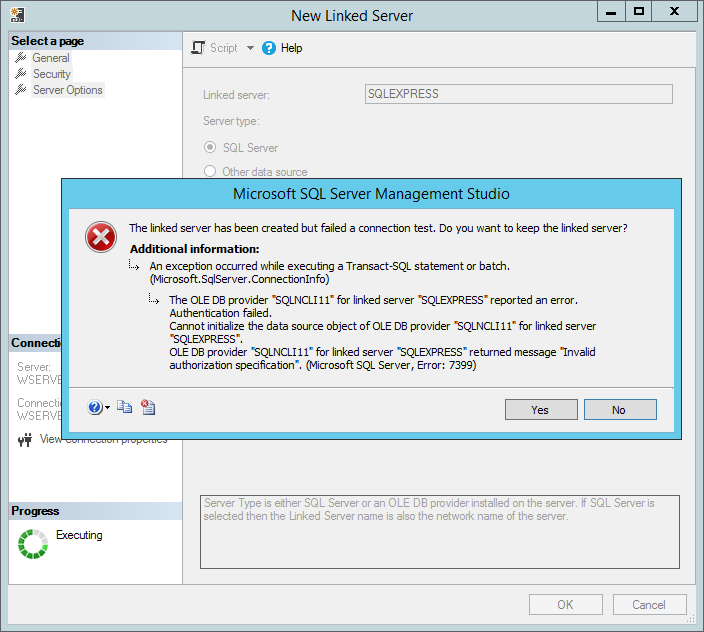
Task: Open the Server Options page
Action: click(x=68, y=90)
